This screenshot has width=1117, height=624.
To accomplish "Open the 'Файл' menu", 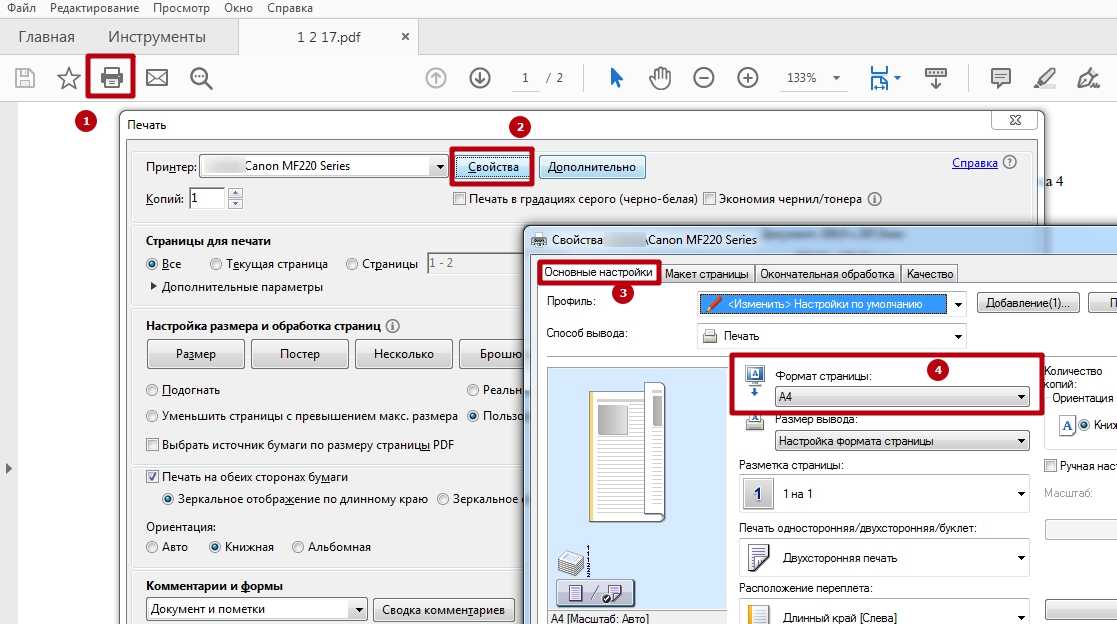I will coord(21,8).
